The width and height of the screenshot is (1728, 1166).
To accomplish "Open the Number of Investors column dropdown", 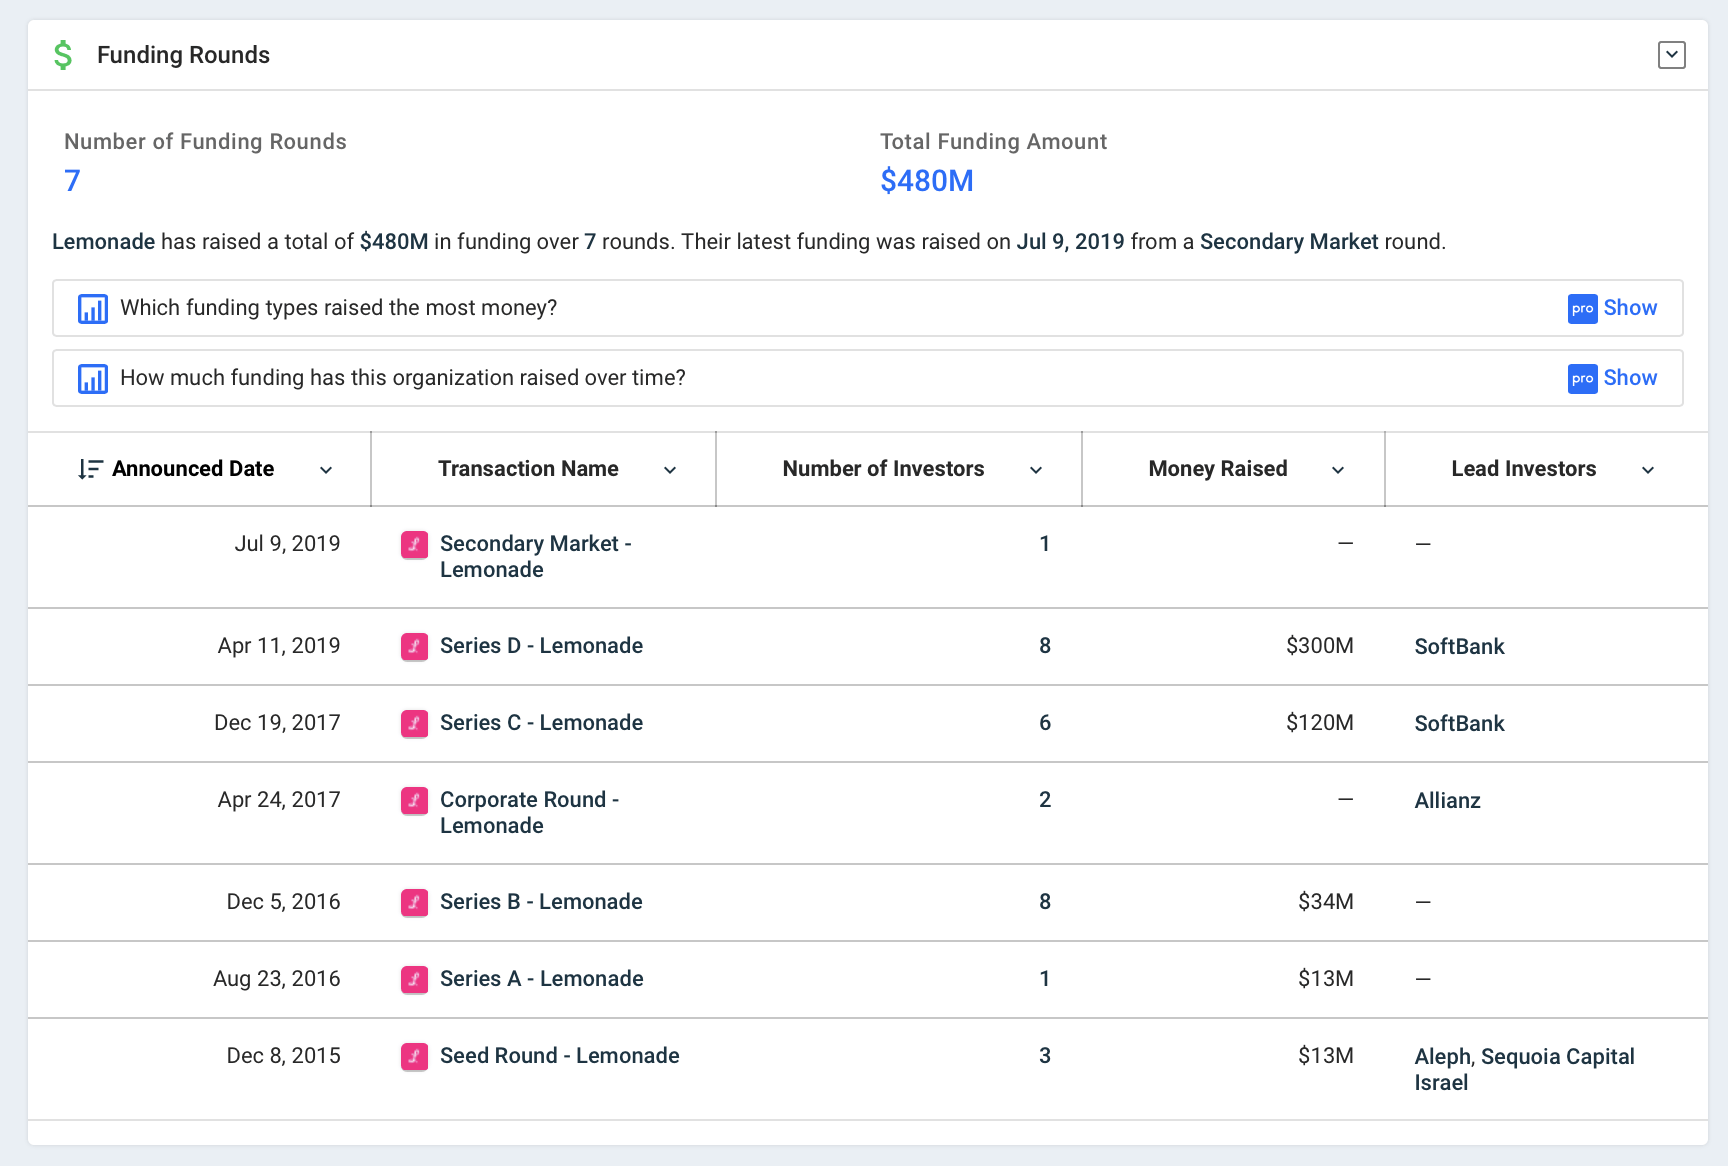I will (1036, 470).
